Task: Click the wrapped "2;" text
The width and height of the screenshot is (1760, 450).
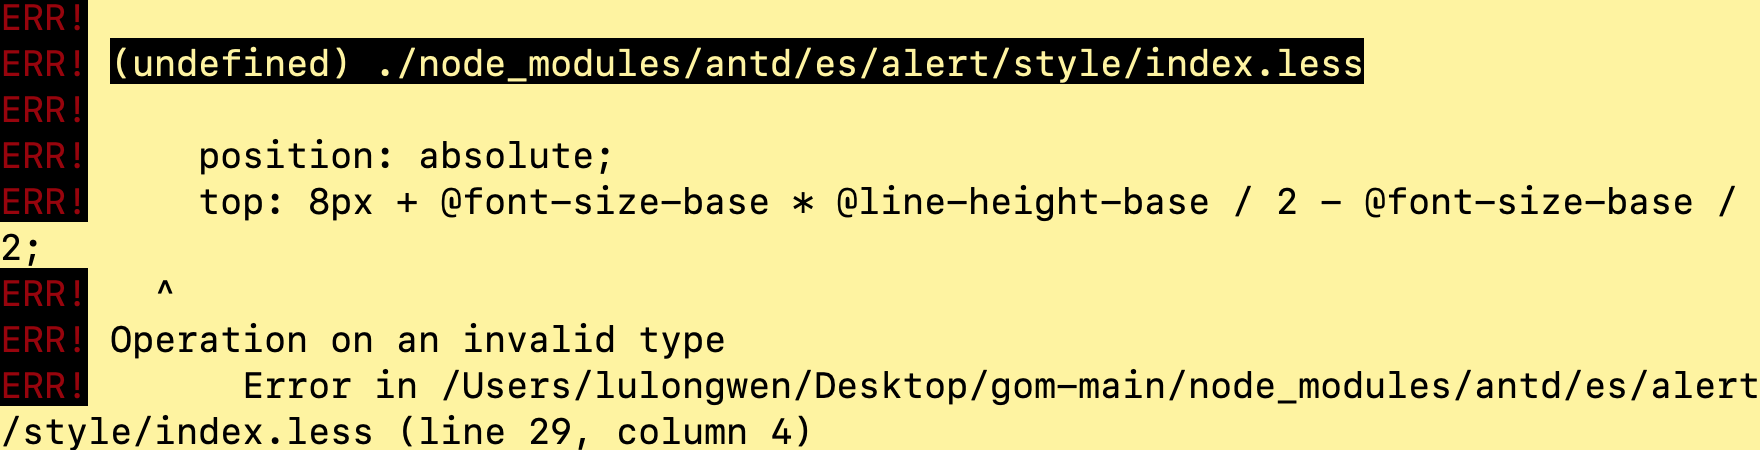Action: (x=21, y=248)
